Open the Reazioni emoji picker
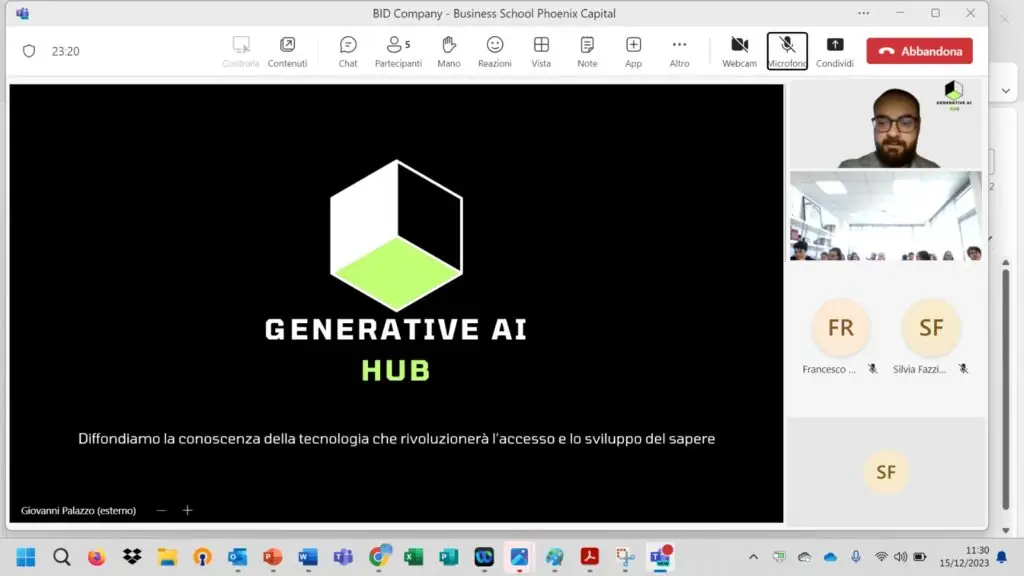The height and width of the screenshot is (576, 1024). [x=494, y=51]
